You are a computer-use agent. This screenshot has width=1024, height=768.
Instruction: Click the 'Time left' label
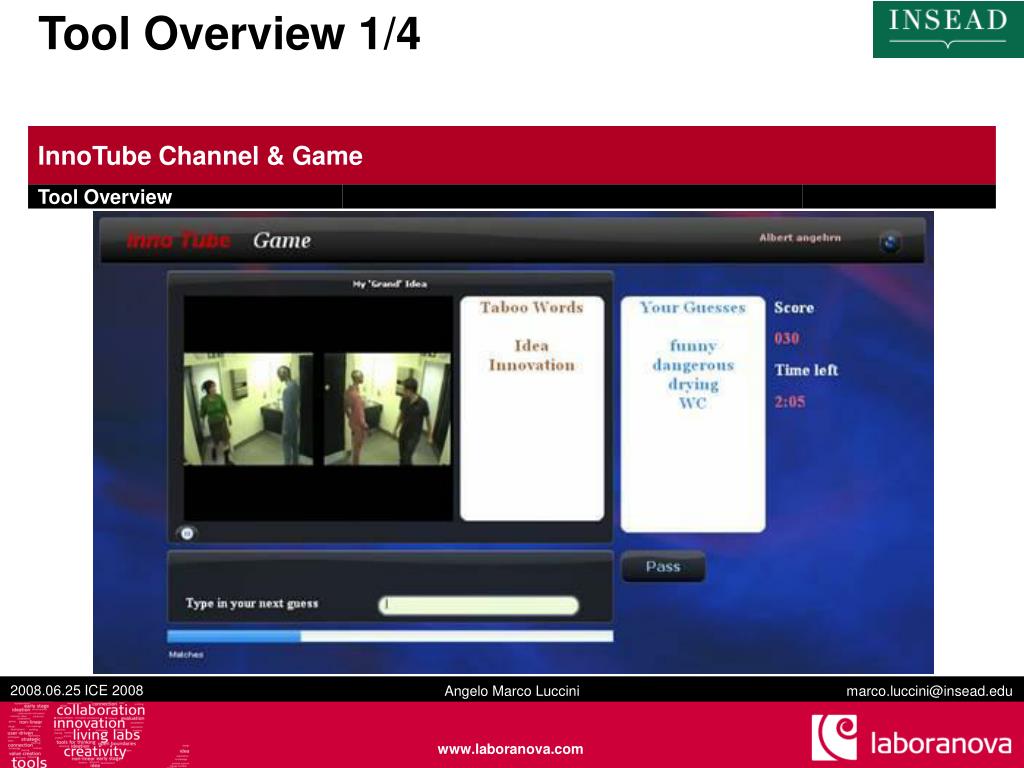807,370
